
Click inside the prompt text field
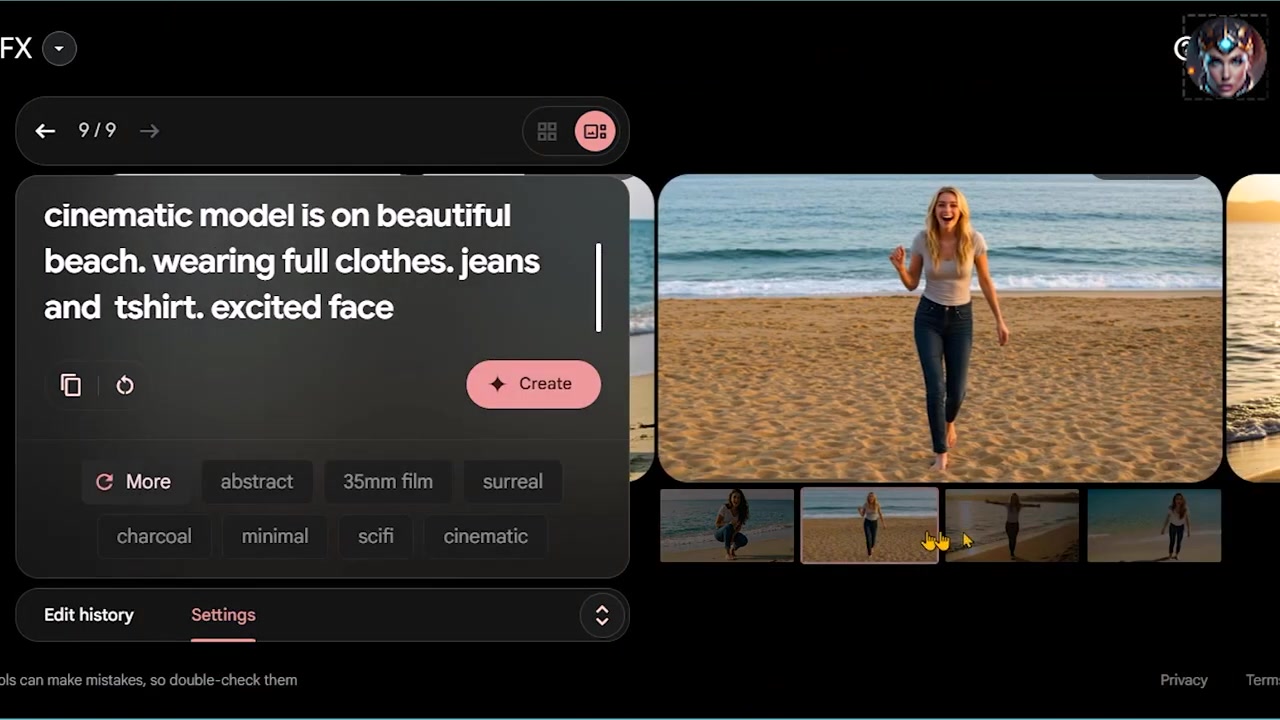click(300, 262)
